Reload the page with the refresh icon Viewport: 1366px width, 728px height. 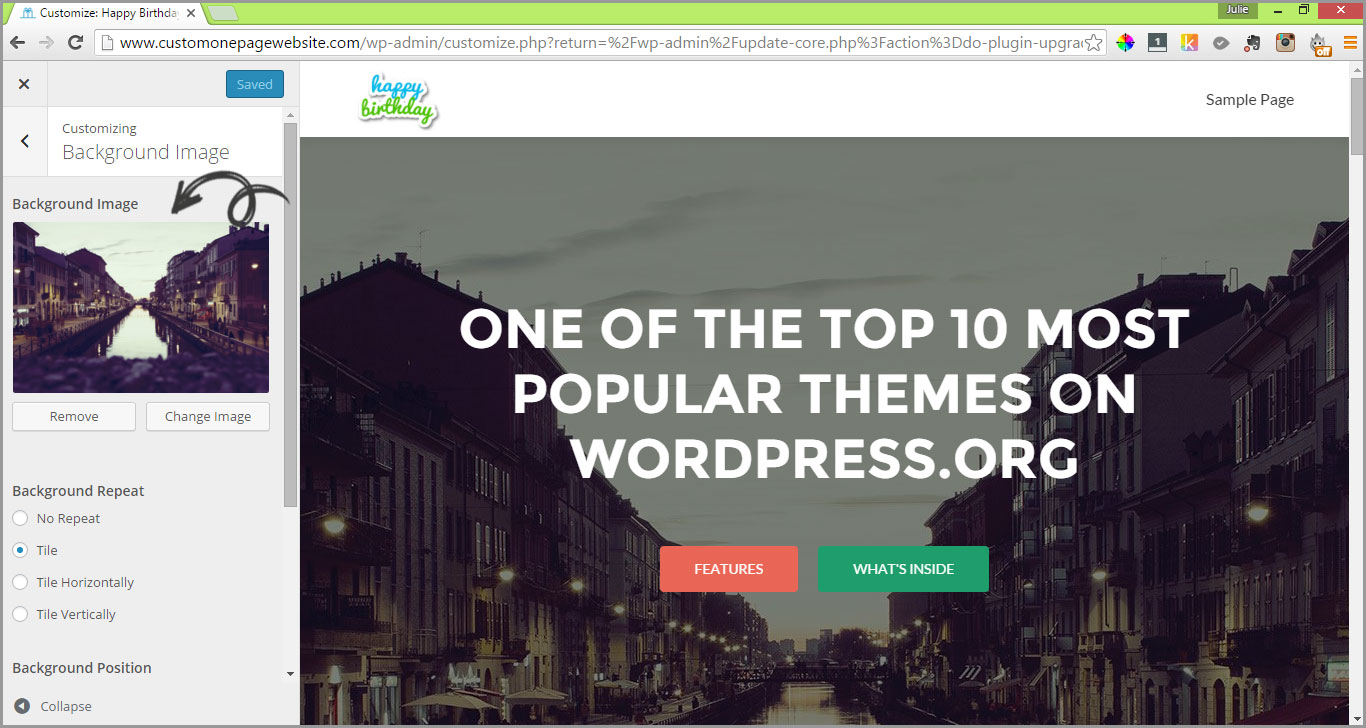(x=75, y=43)
